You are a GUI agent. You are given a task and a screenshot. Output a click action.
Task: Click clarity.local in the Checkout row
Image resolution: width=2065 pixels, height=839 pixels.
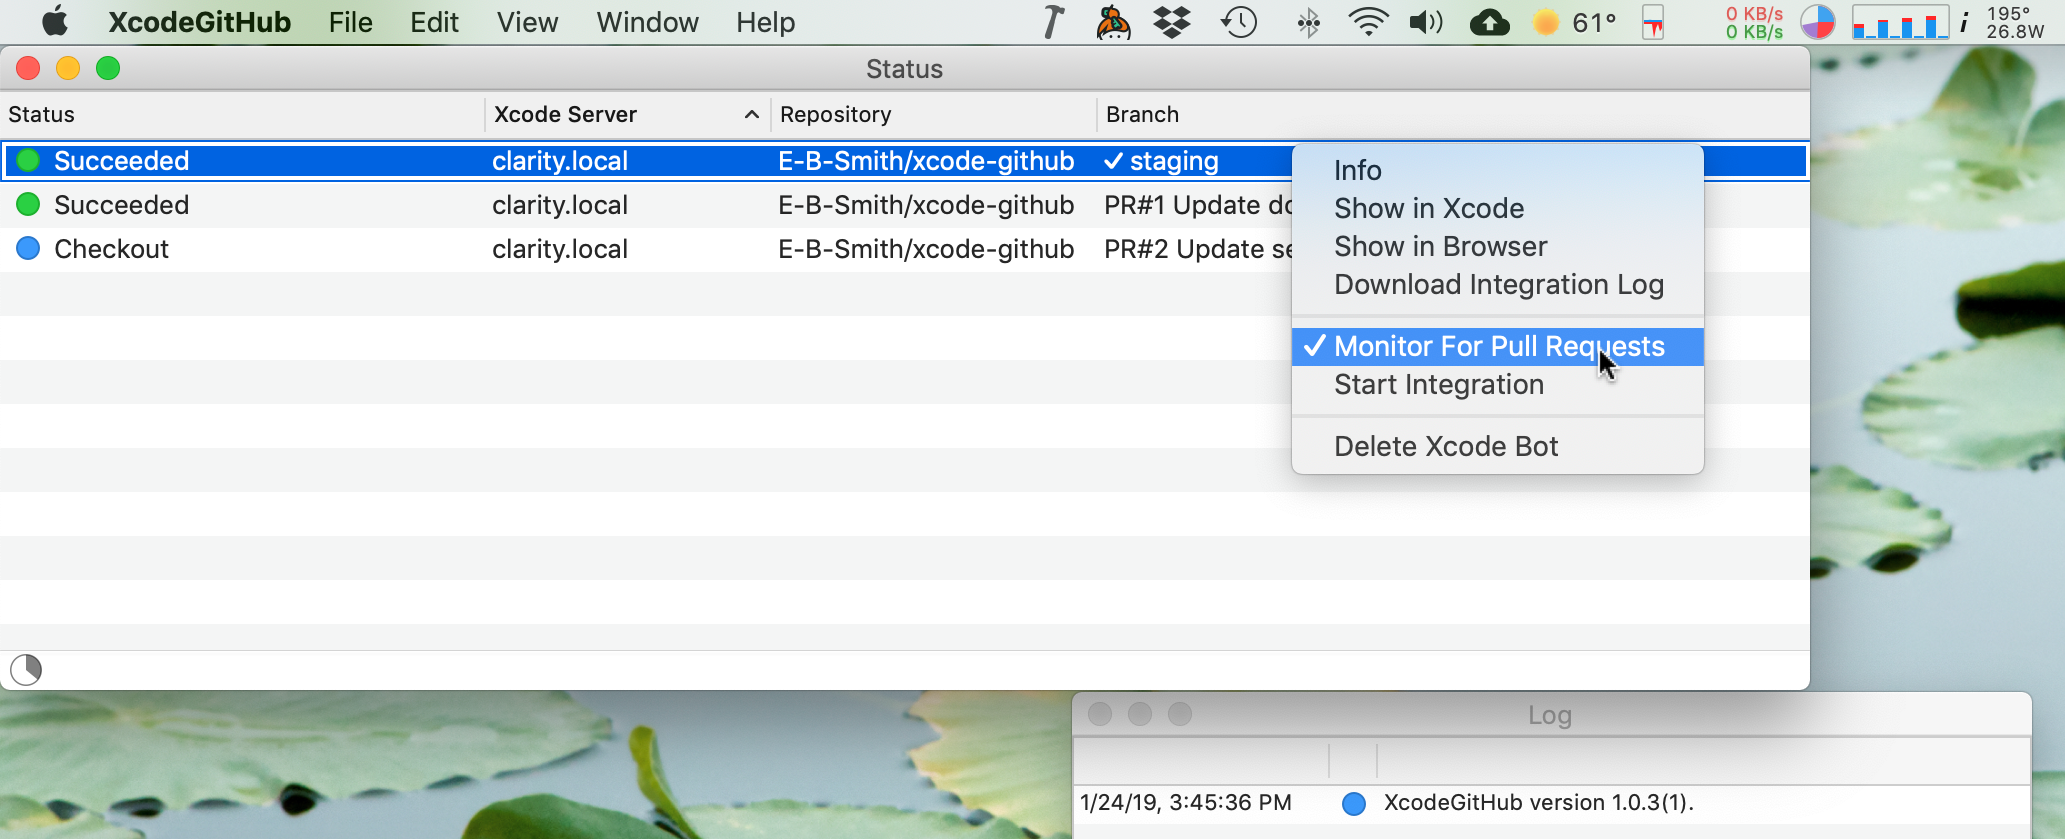point(560,249)
